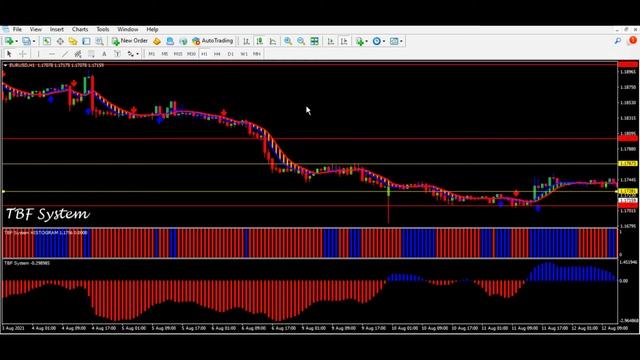Open the Window menu
This screenshot has width=640, height=360.
point(128,29)
